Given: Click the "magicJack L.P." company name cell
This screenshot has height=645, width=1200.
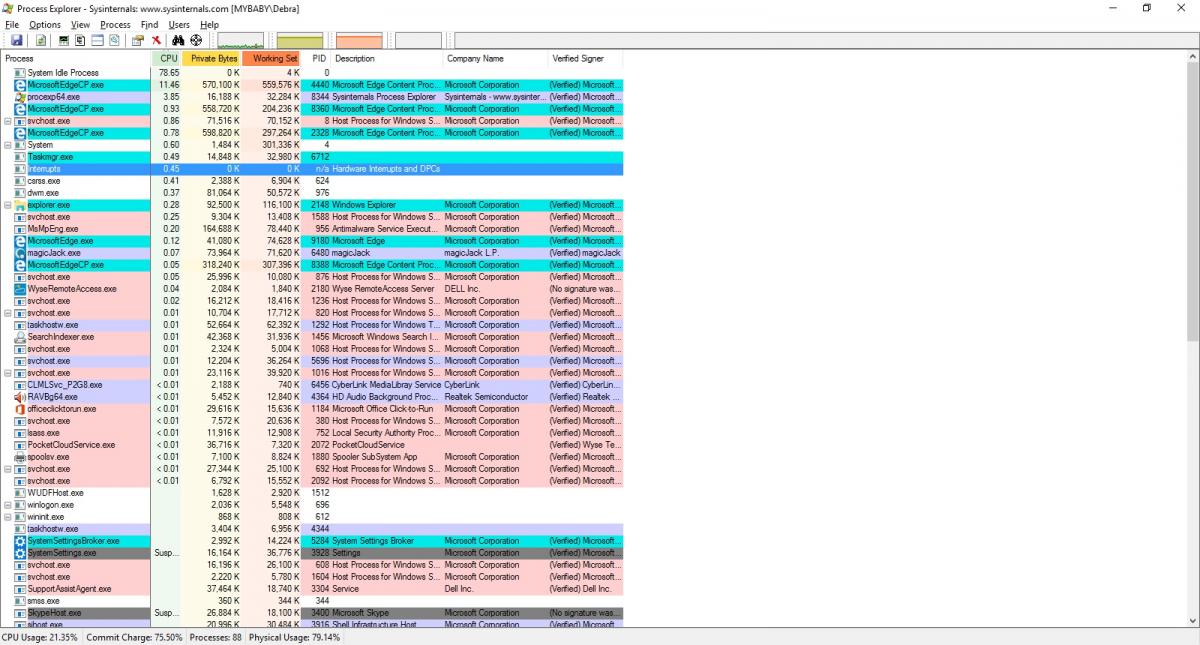Looking at the screenshot, I should click(474, 253).
